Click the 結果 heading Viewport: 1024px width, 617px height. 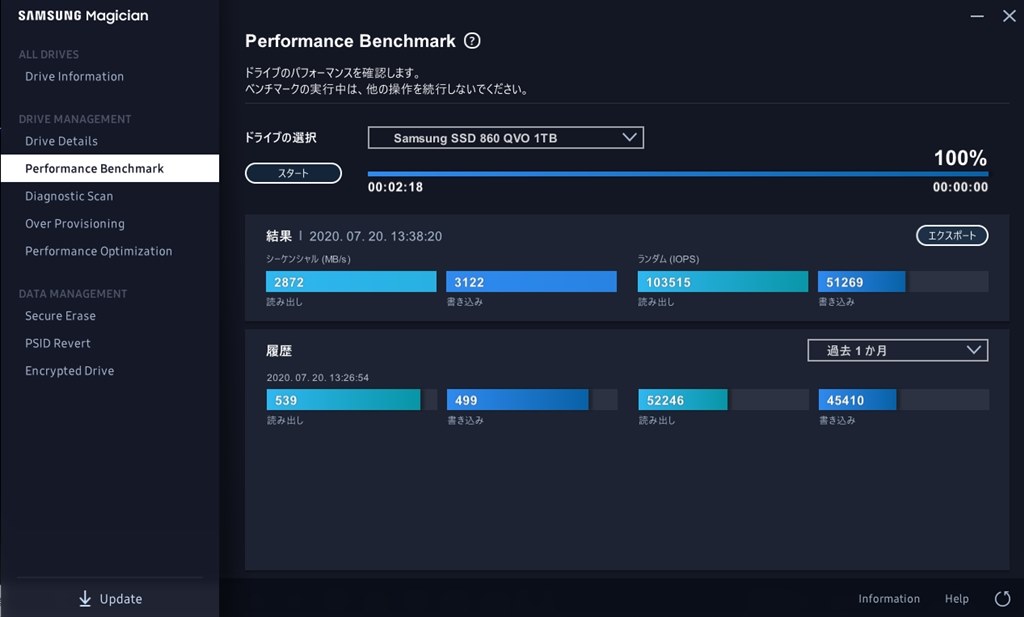pos(279,236)
